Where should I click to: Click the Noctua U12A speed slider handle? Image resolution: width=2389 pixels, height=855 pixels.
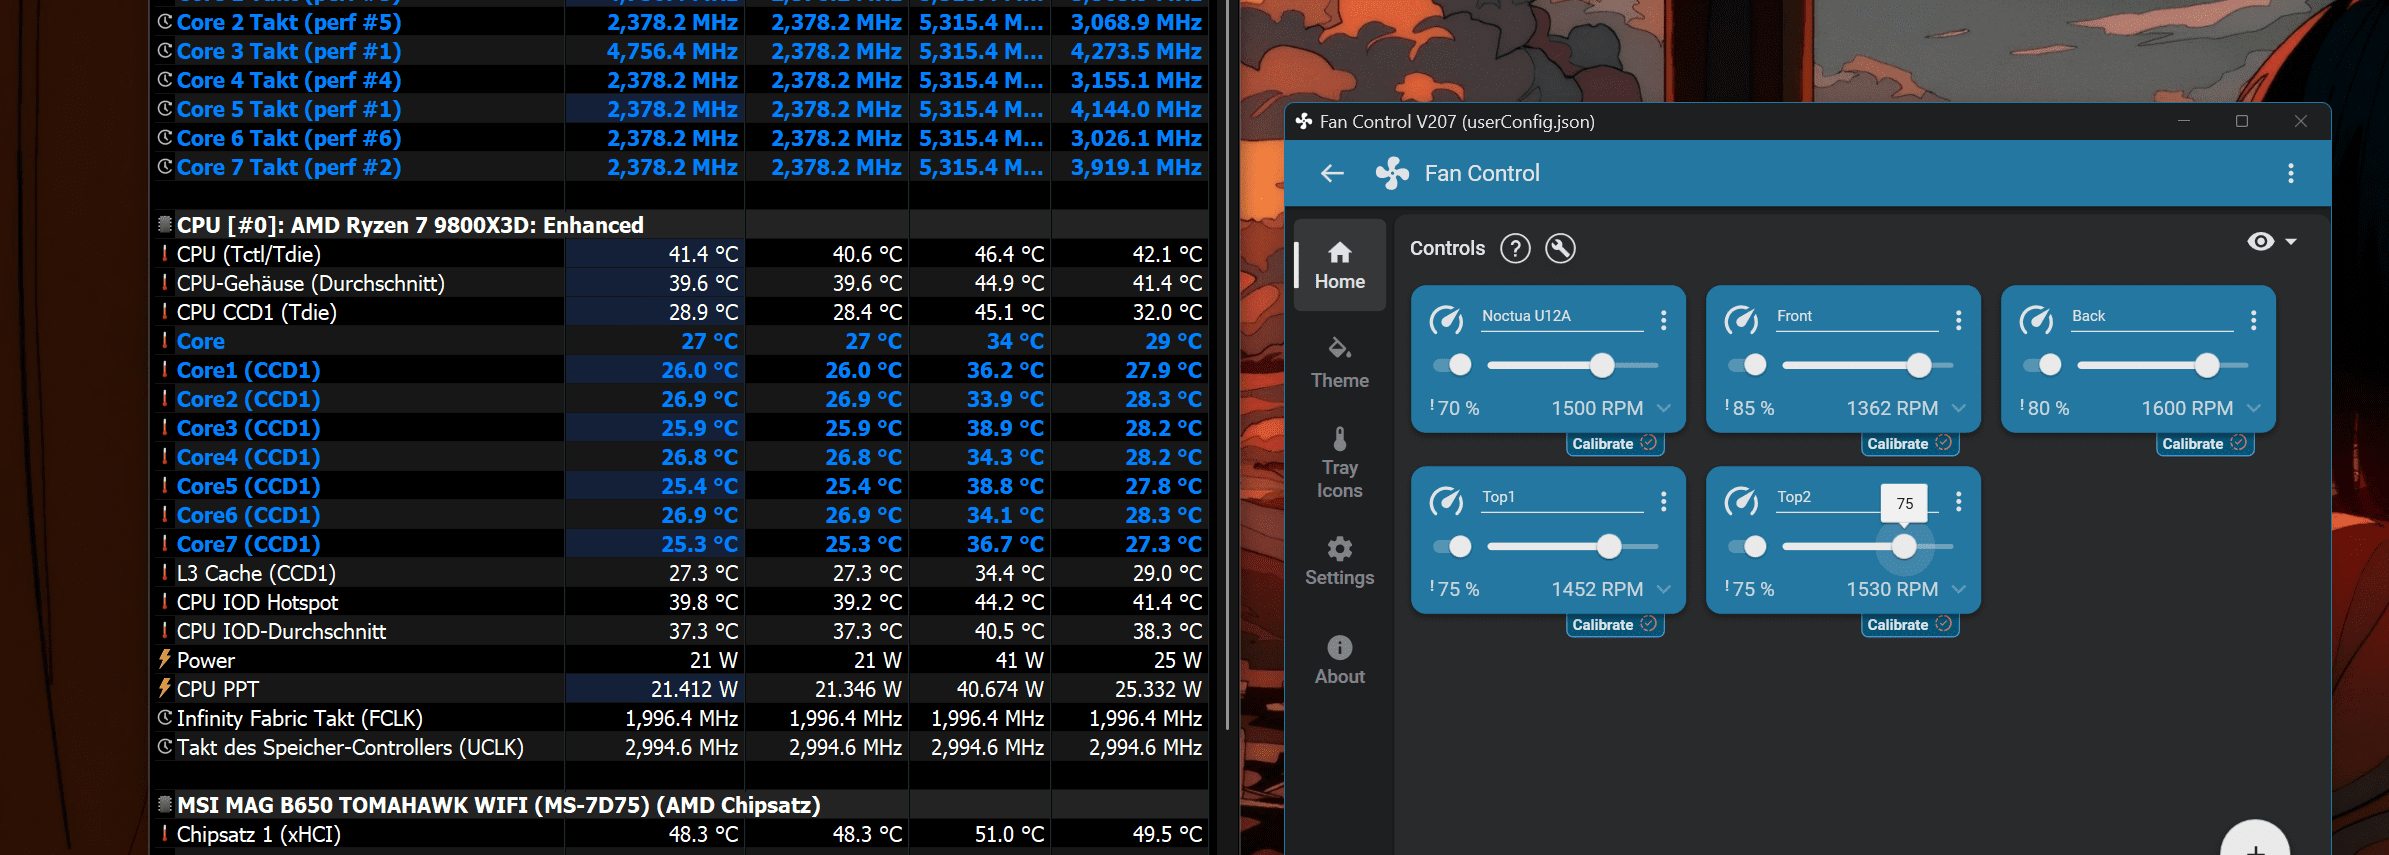pyautogui.click(x=1602, y=365)
